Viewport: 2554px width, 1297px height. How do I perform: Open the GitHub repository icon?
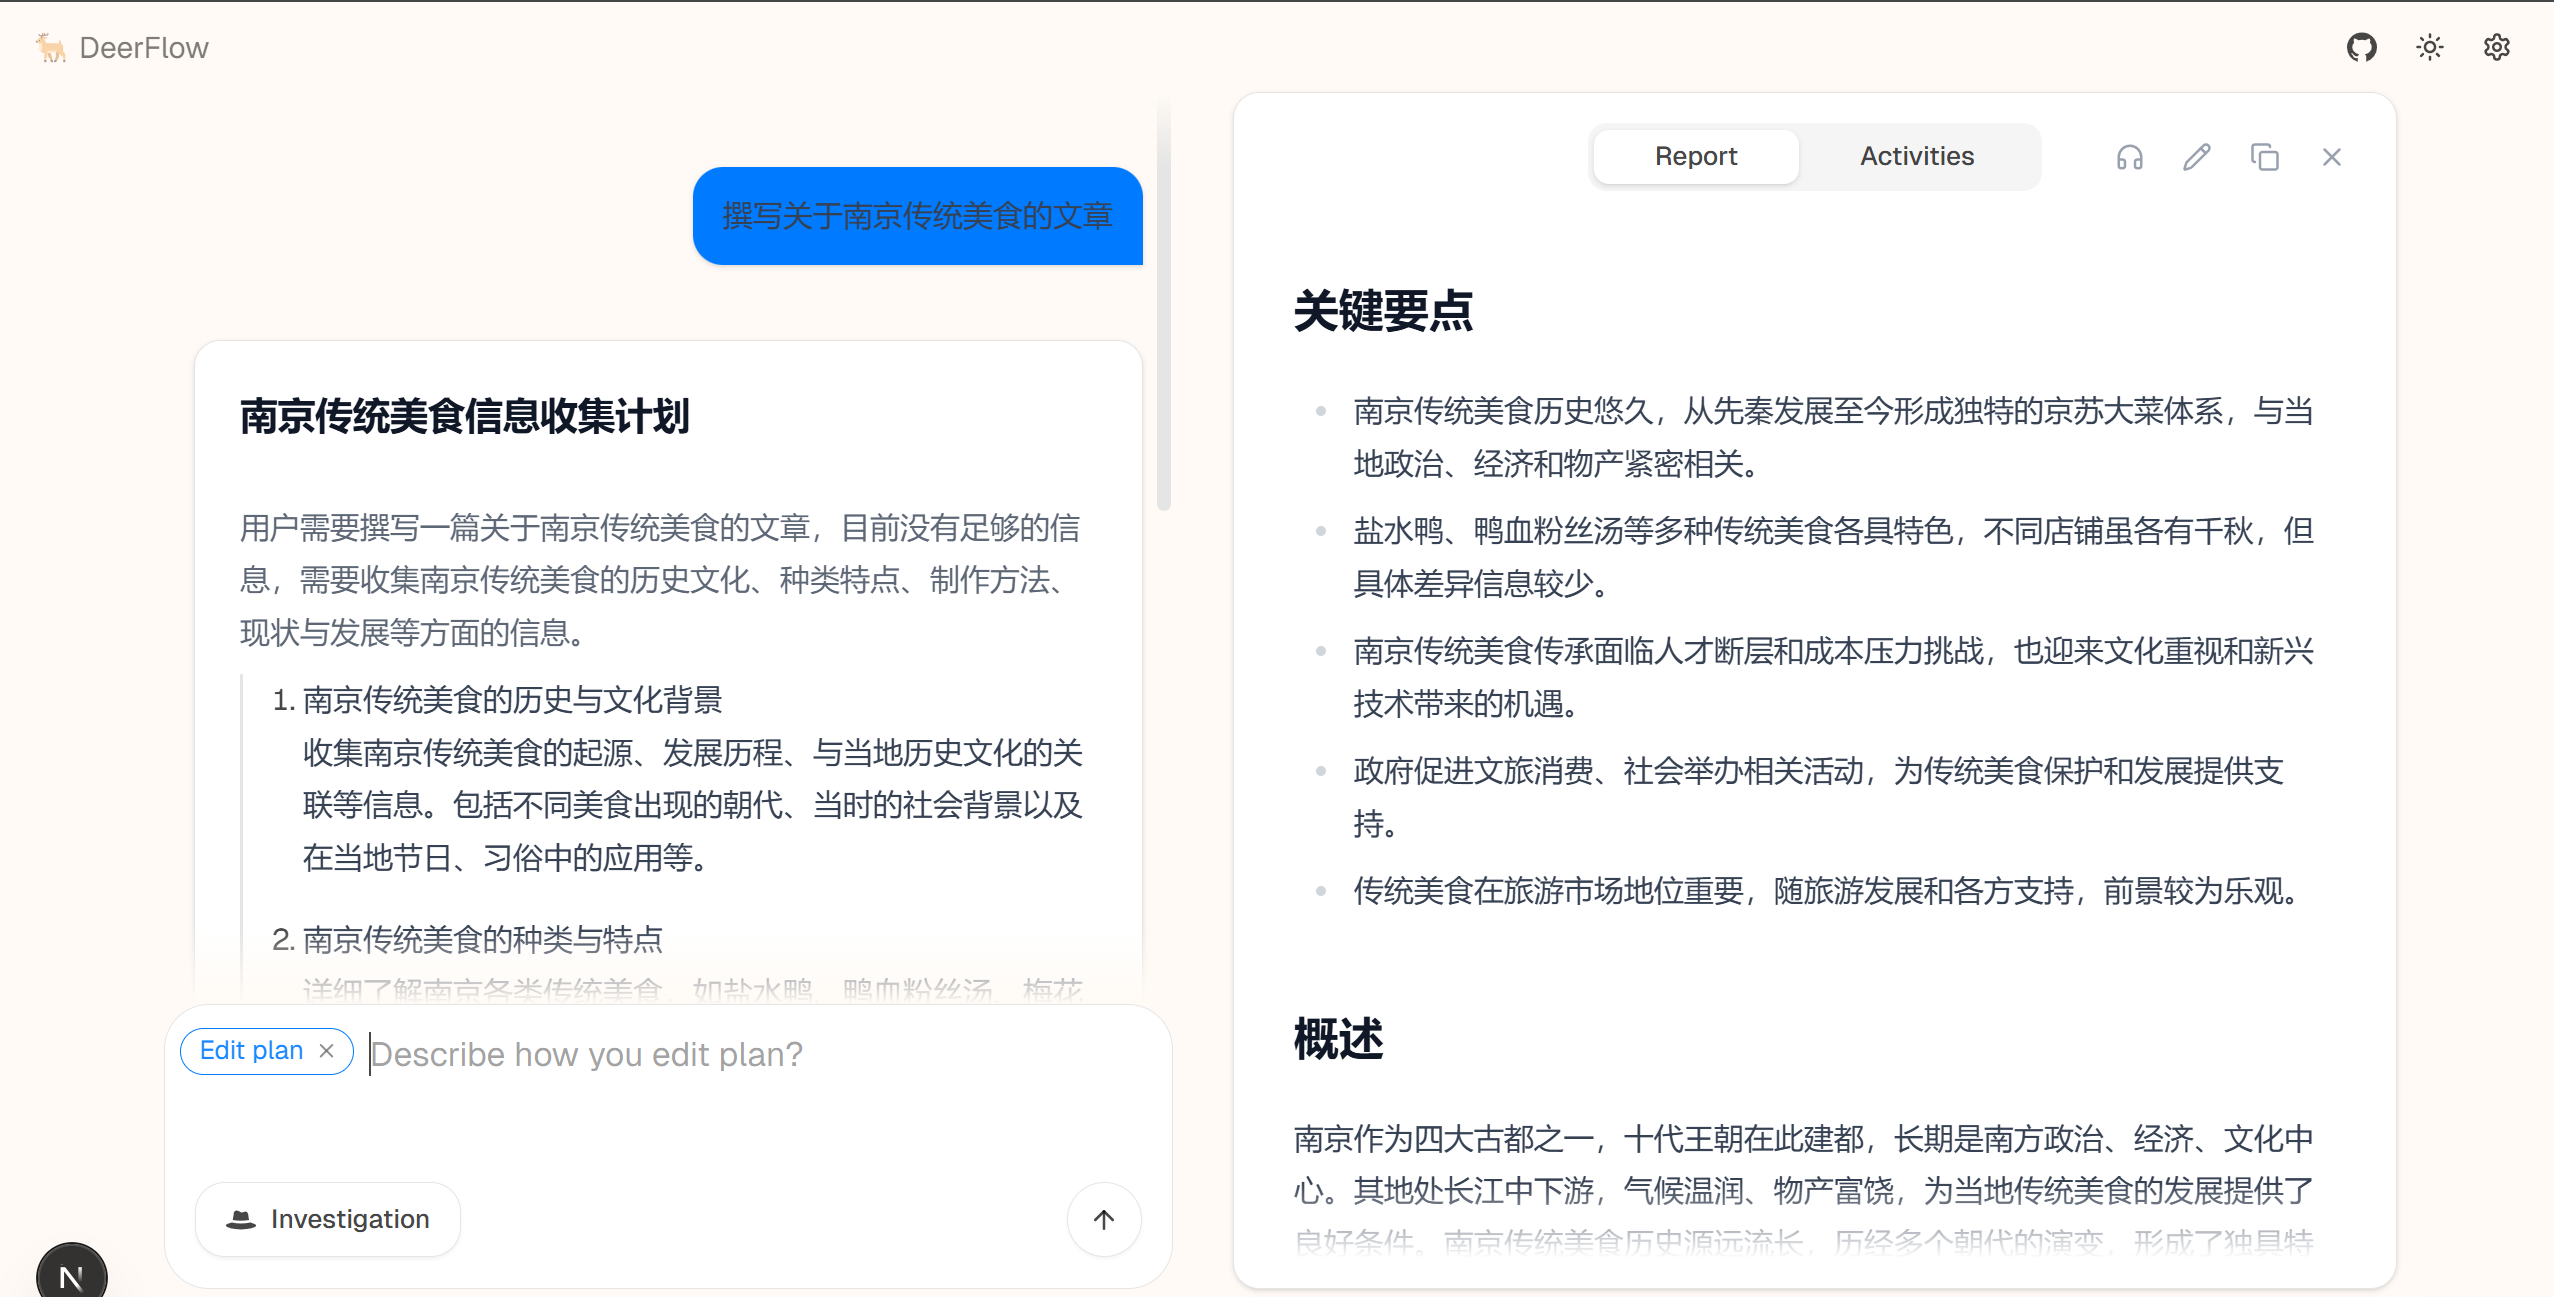(x=2361, y=47)
